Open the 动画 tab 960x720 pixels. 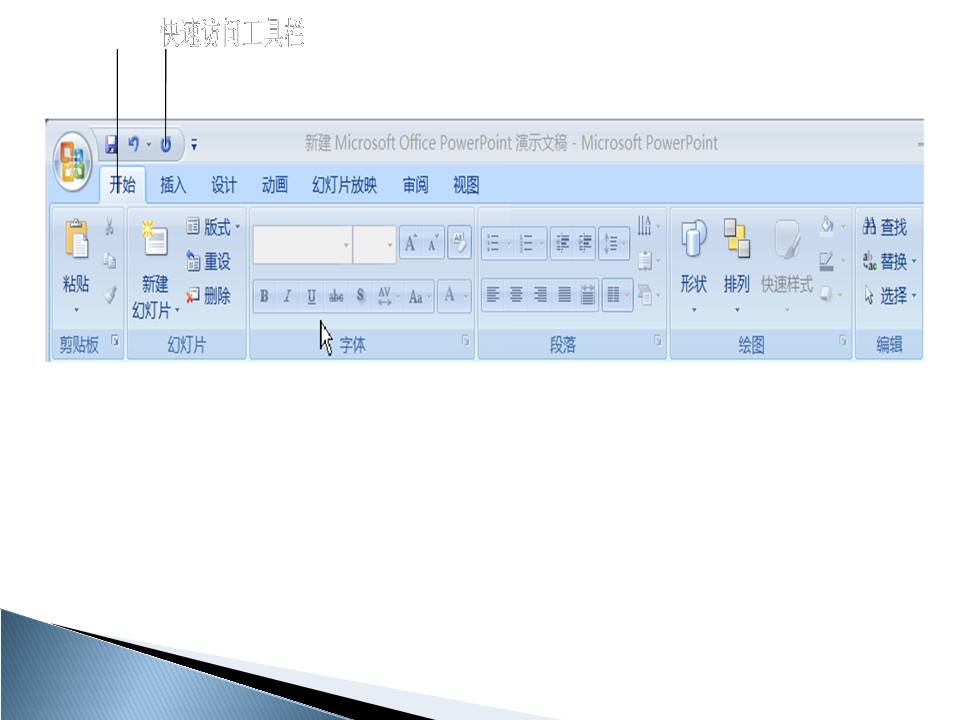[x=274, y=184]
